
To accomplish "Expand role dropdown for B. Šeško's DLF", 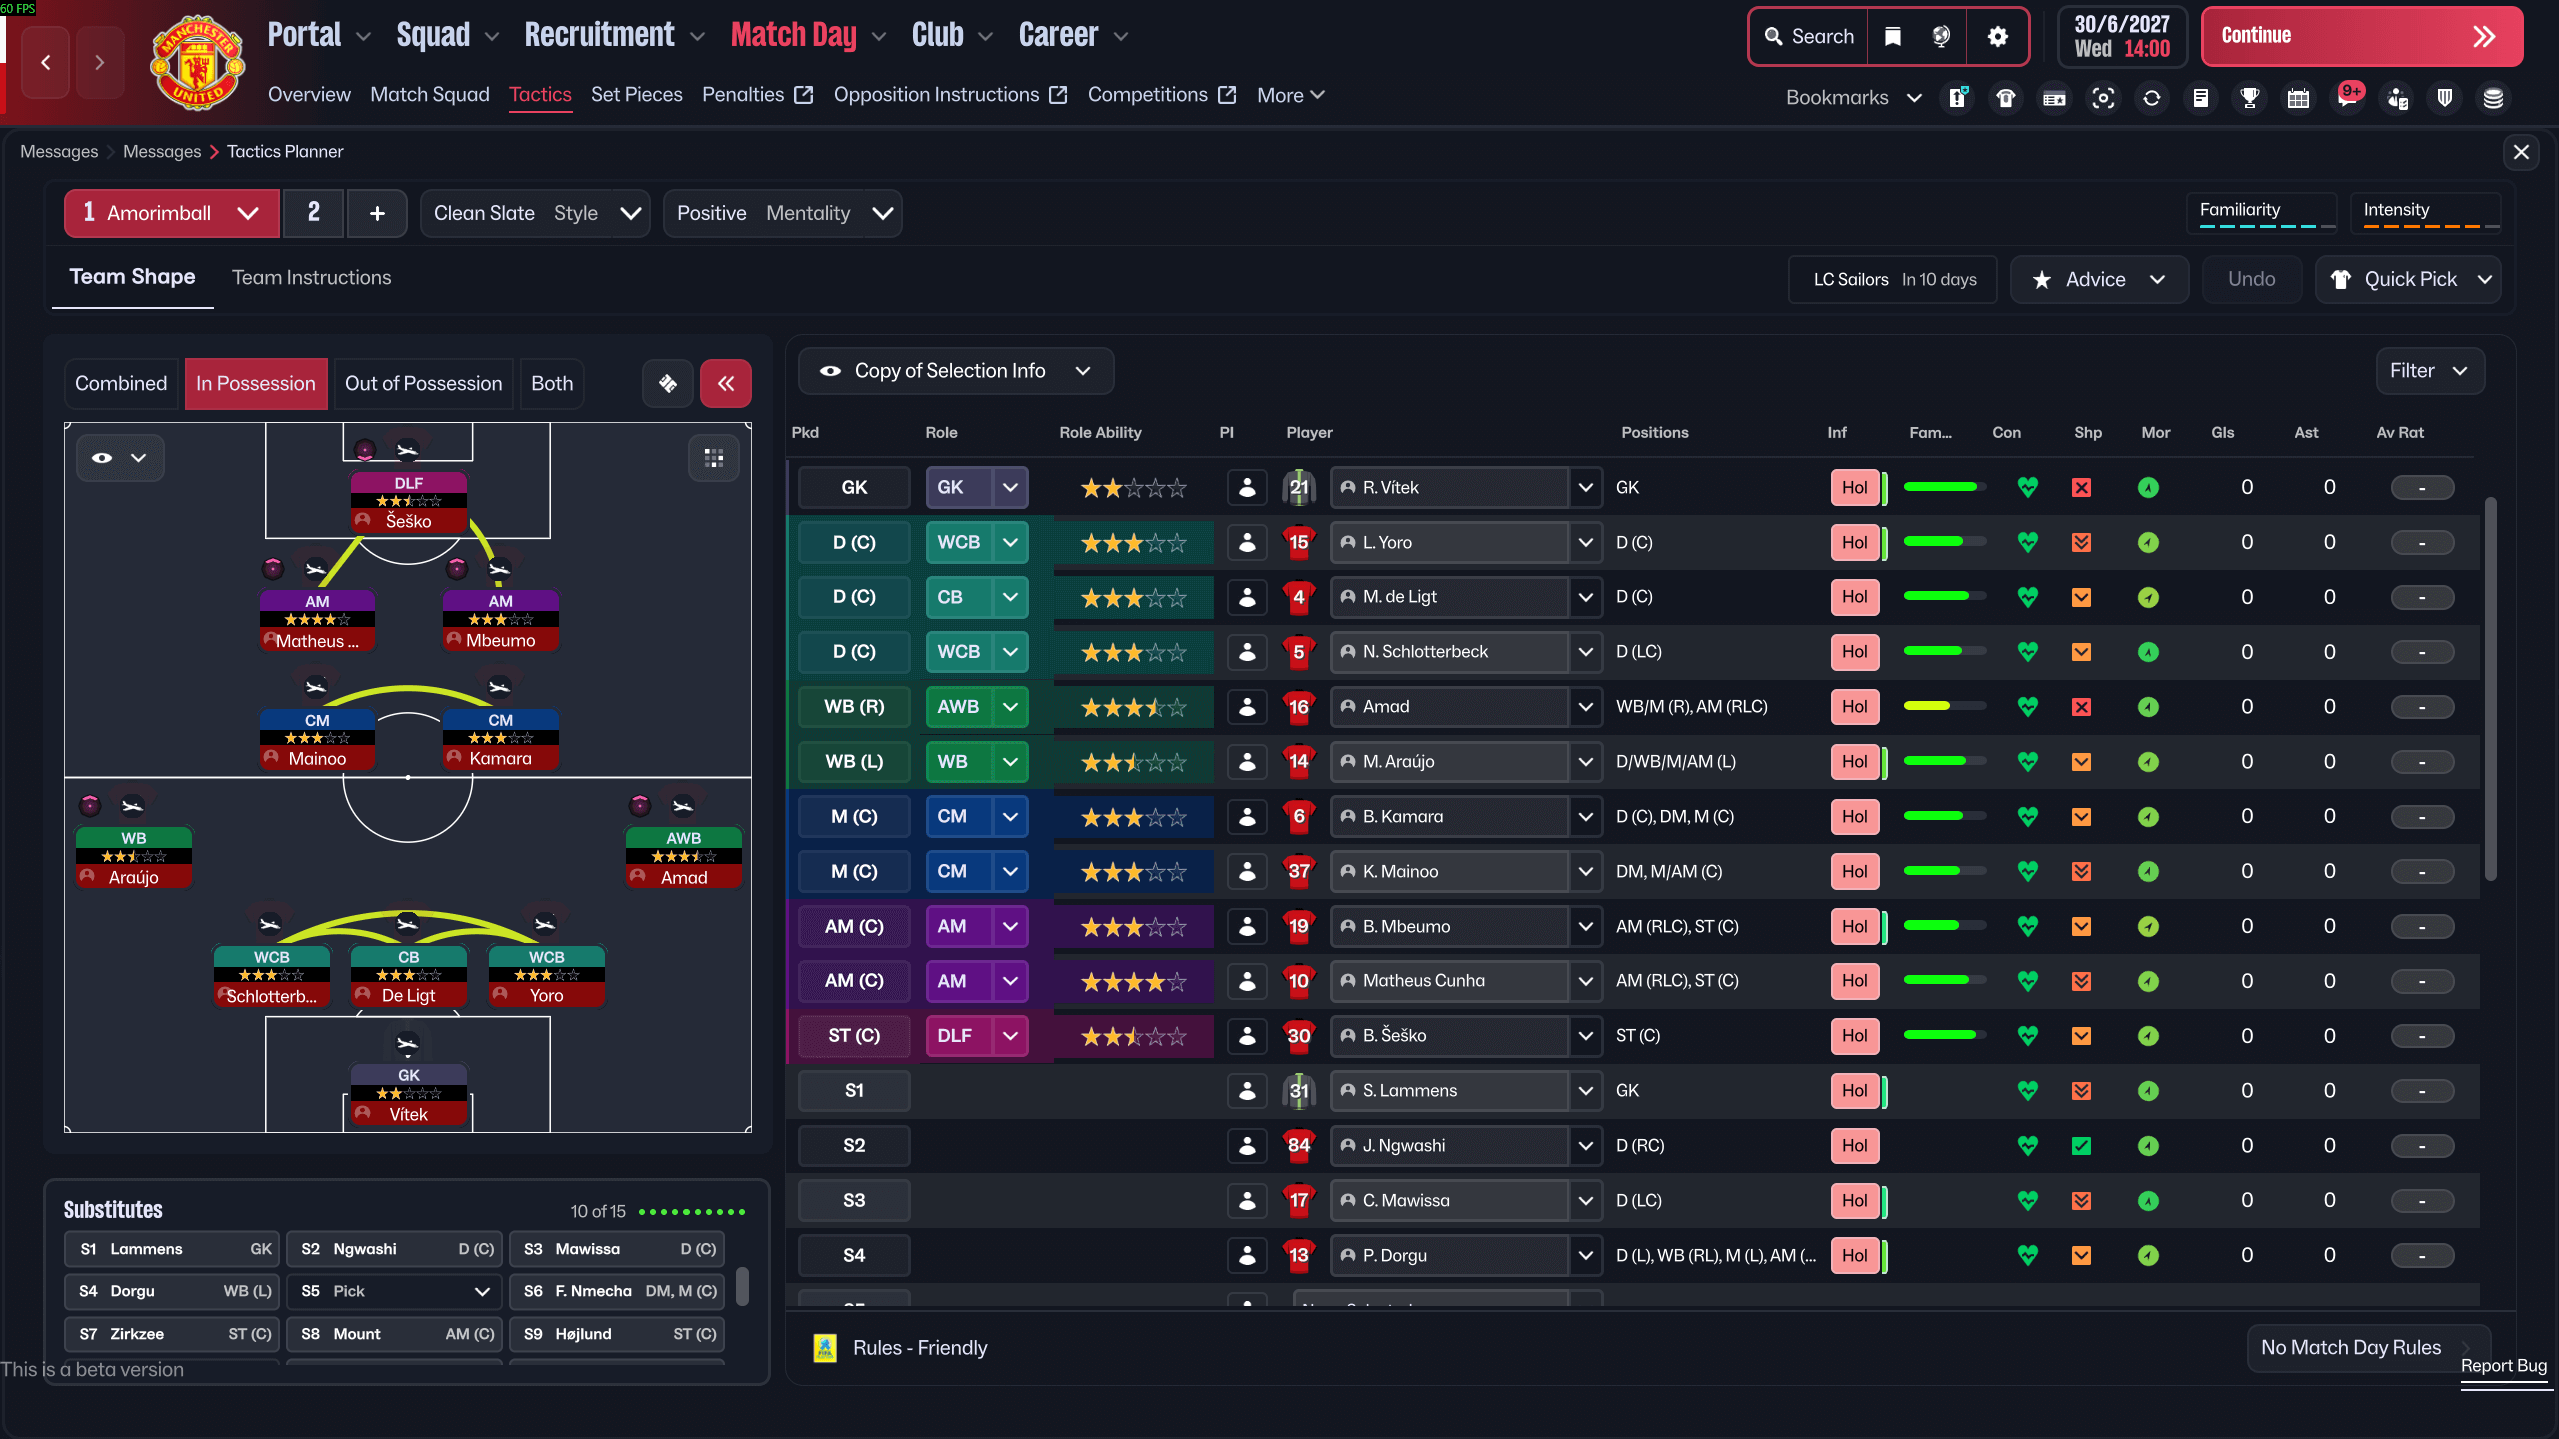I will point(1010,1036).
